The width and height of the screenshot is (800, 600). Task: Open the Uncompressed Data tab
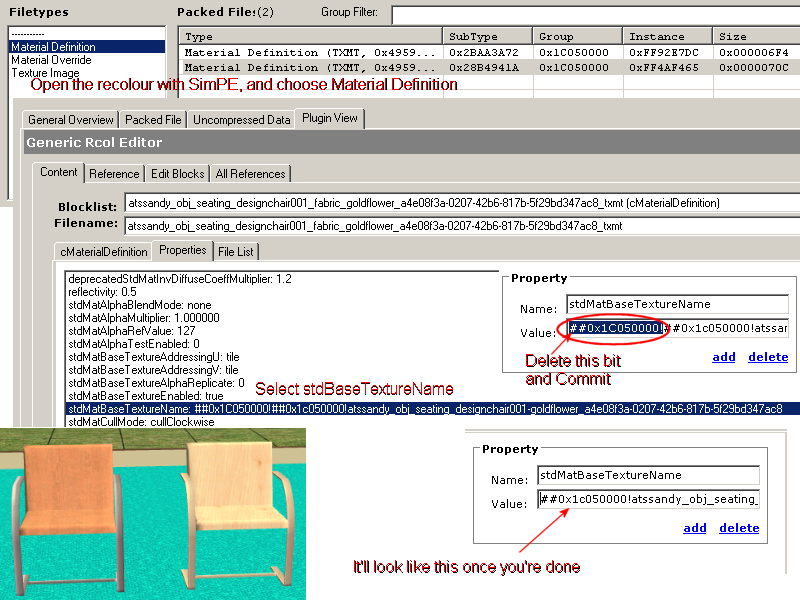241,120
